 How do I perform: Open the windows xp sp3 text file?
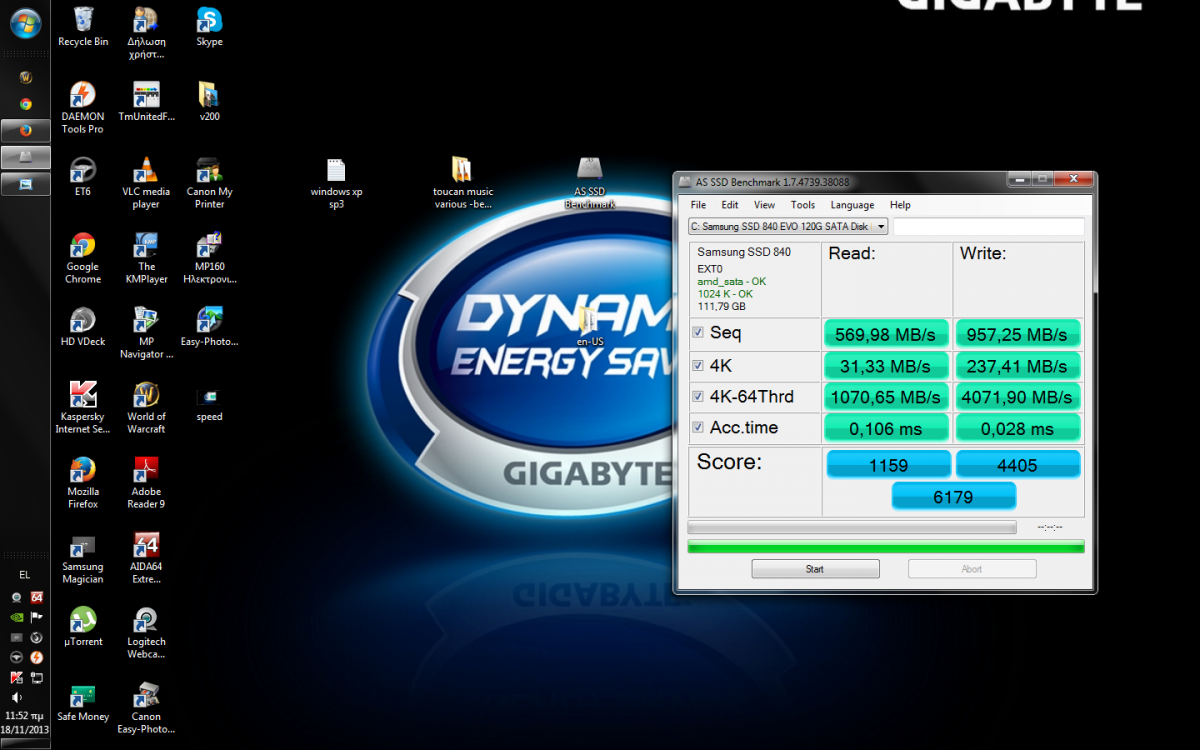pos(336,183)
